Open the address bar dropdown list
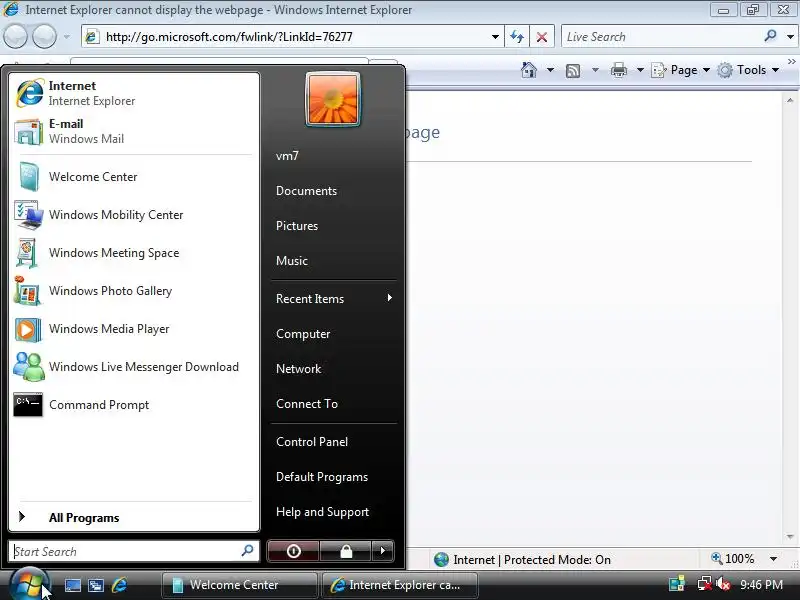The image size is (800, 600). click(495, 37)
